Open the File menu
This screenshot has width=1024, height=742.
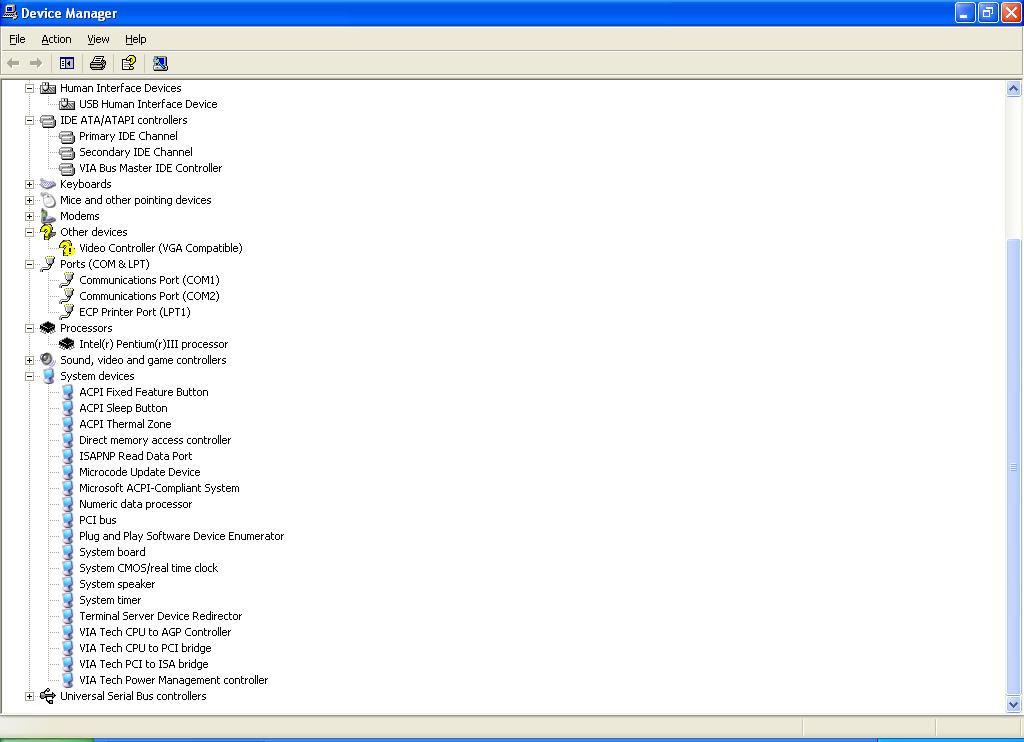pyautogui.click(x=17, y=39)
